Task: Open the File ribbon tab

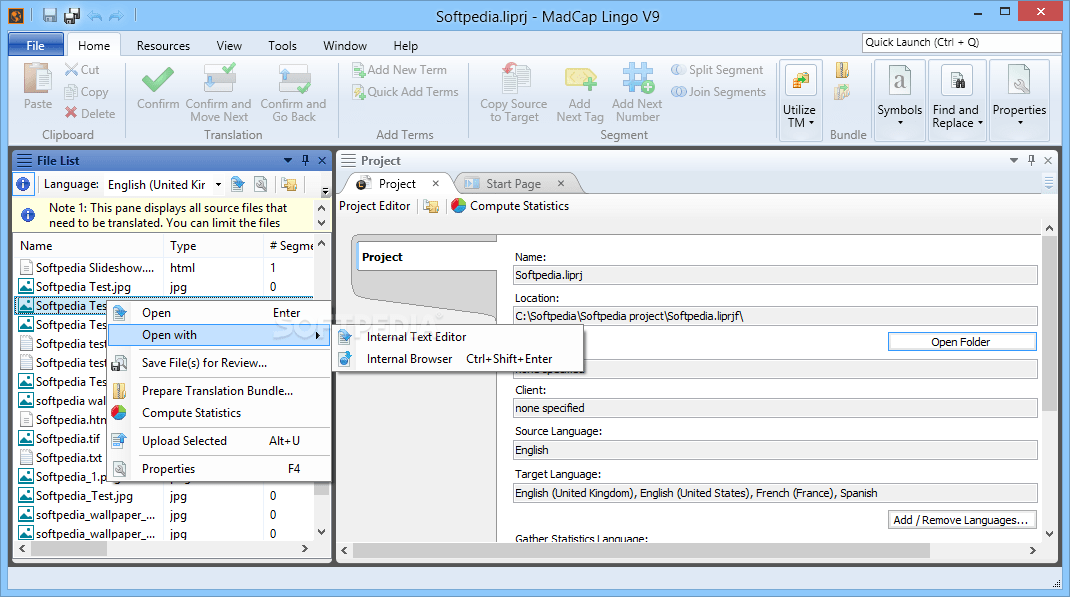Action: pyautogui.click(x=35, y=45)
